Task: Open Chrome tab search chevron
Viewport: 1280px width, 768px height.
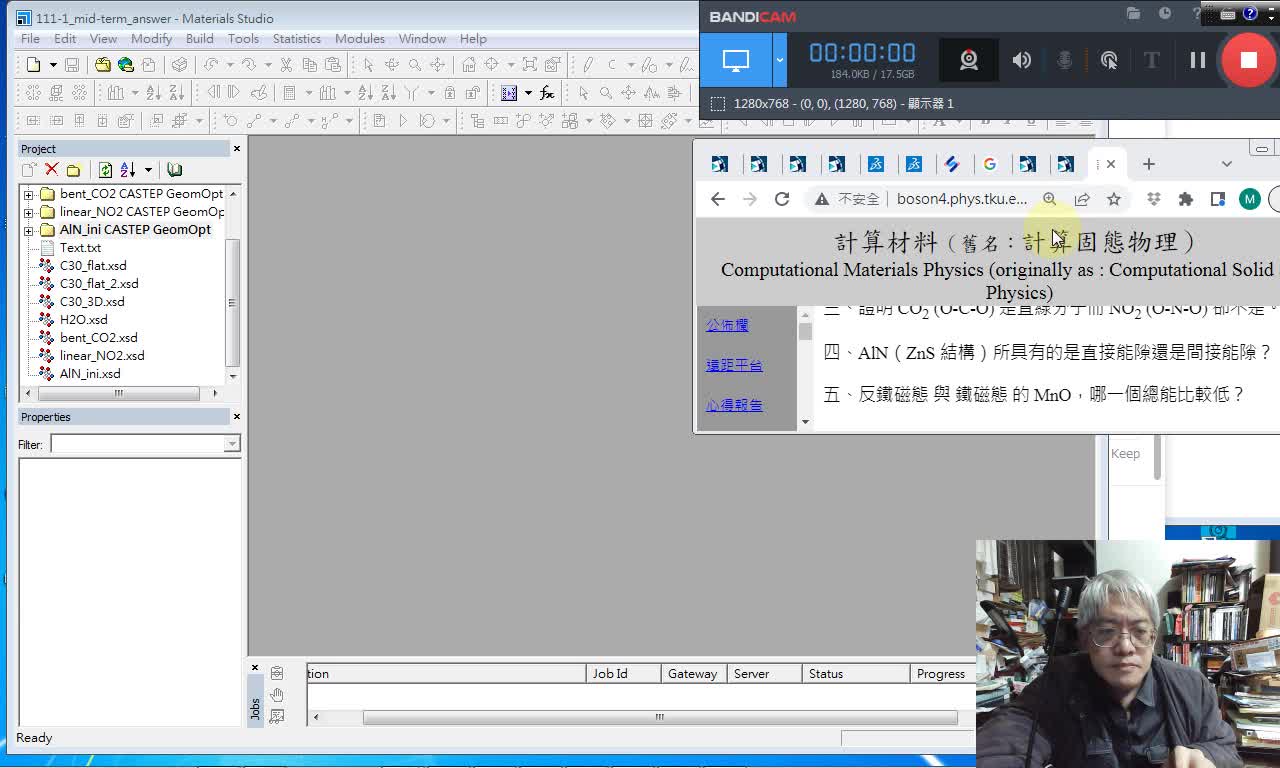Action: 1227,164
